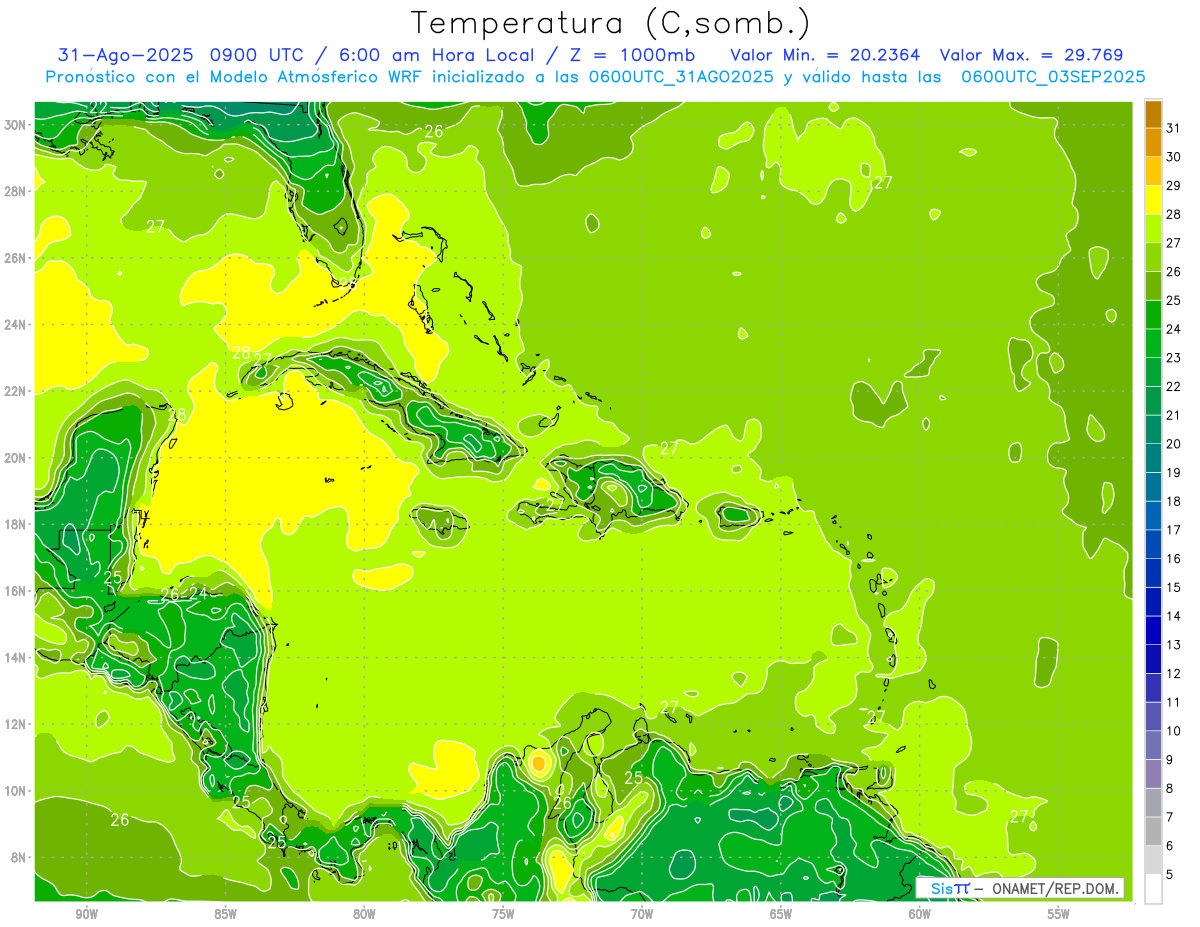The image size is (1200, 927).
Task: Click the legend scale number "20"
Action: point(1174,444)
